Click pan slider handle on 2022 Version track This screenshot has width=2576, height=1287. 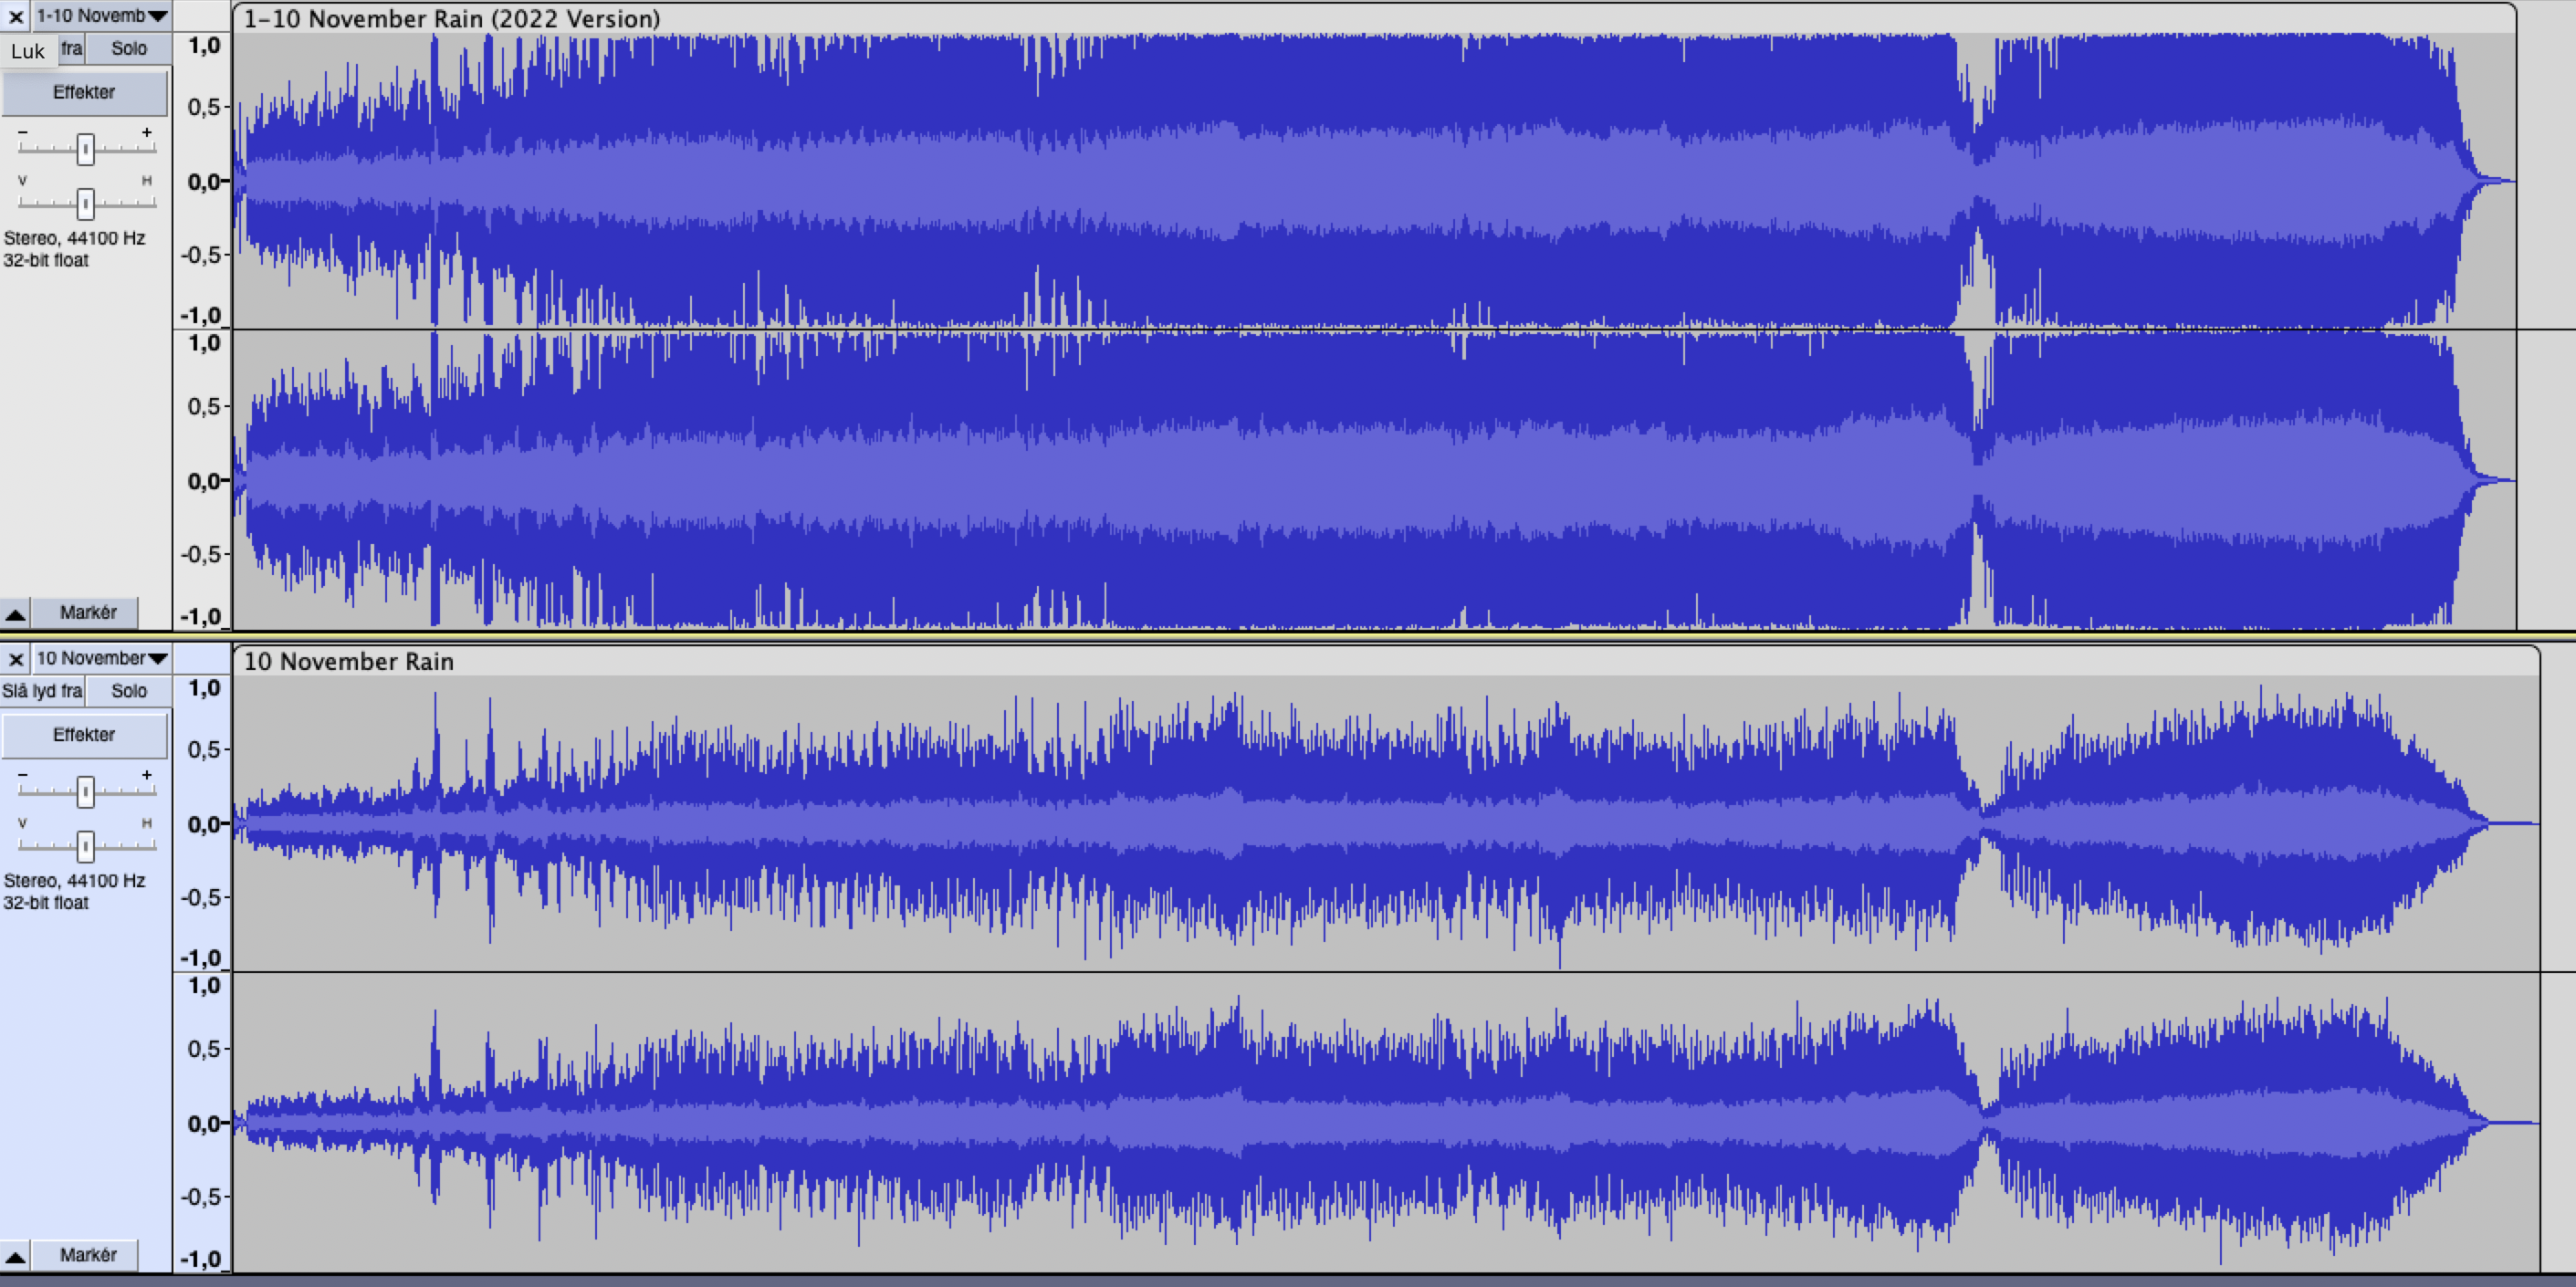pos(86,204)
